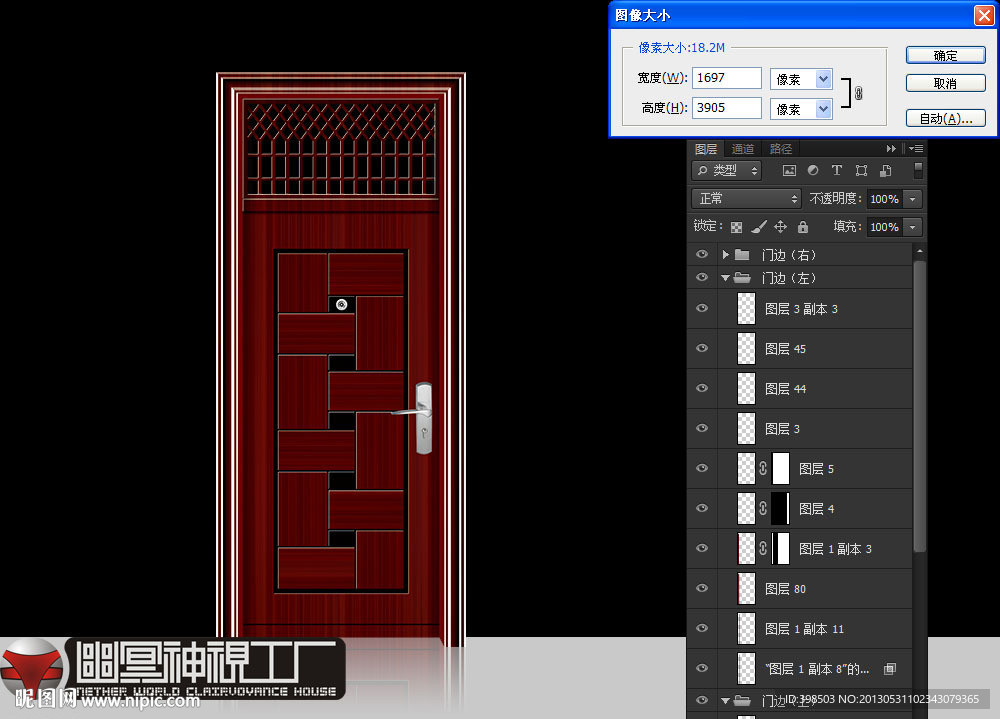Expand the 门边（右）layer group
Screen dimensions: 1000x719
725,255
